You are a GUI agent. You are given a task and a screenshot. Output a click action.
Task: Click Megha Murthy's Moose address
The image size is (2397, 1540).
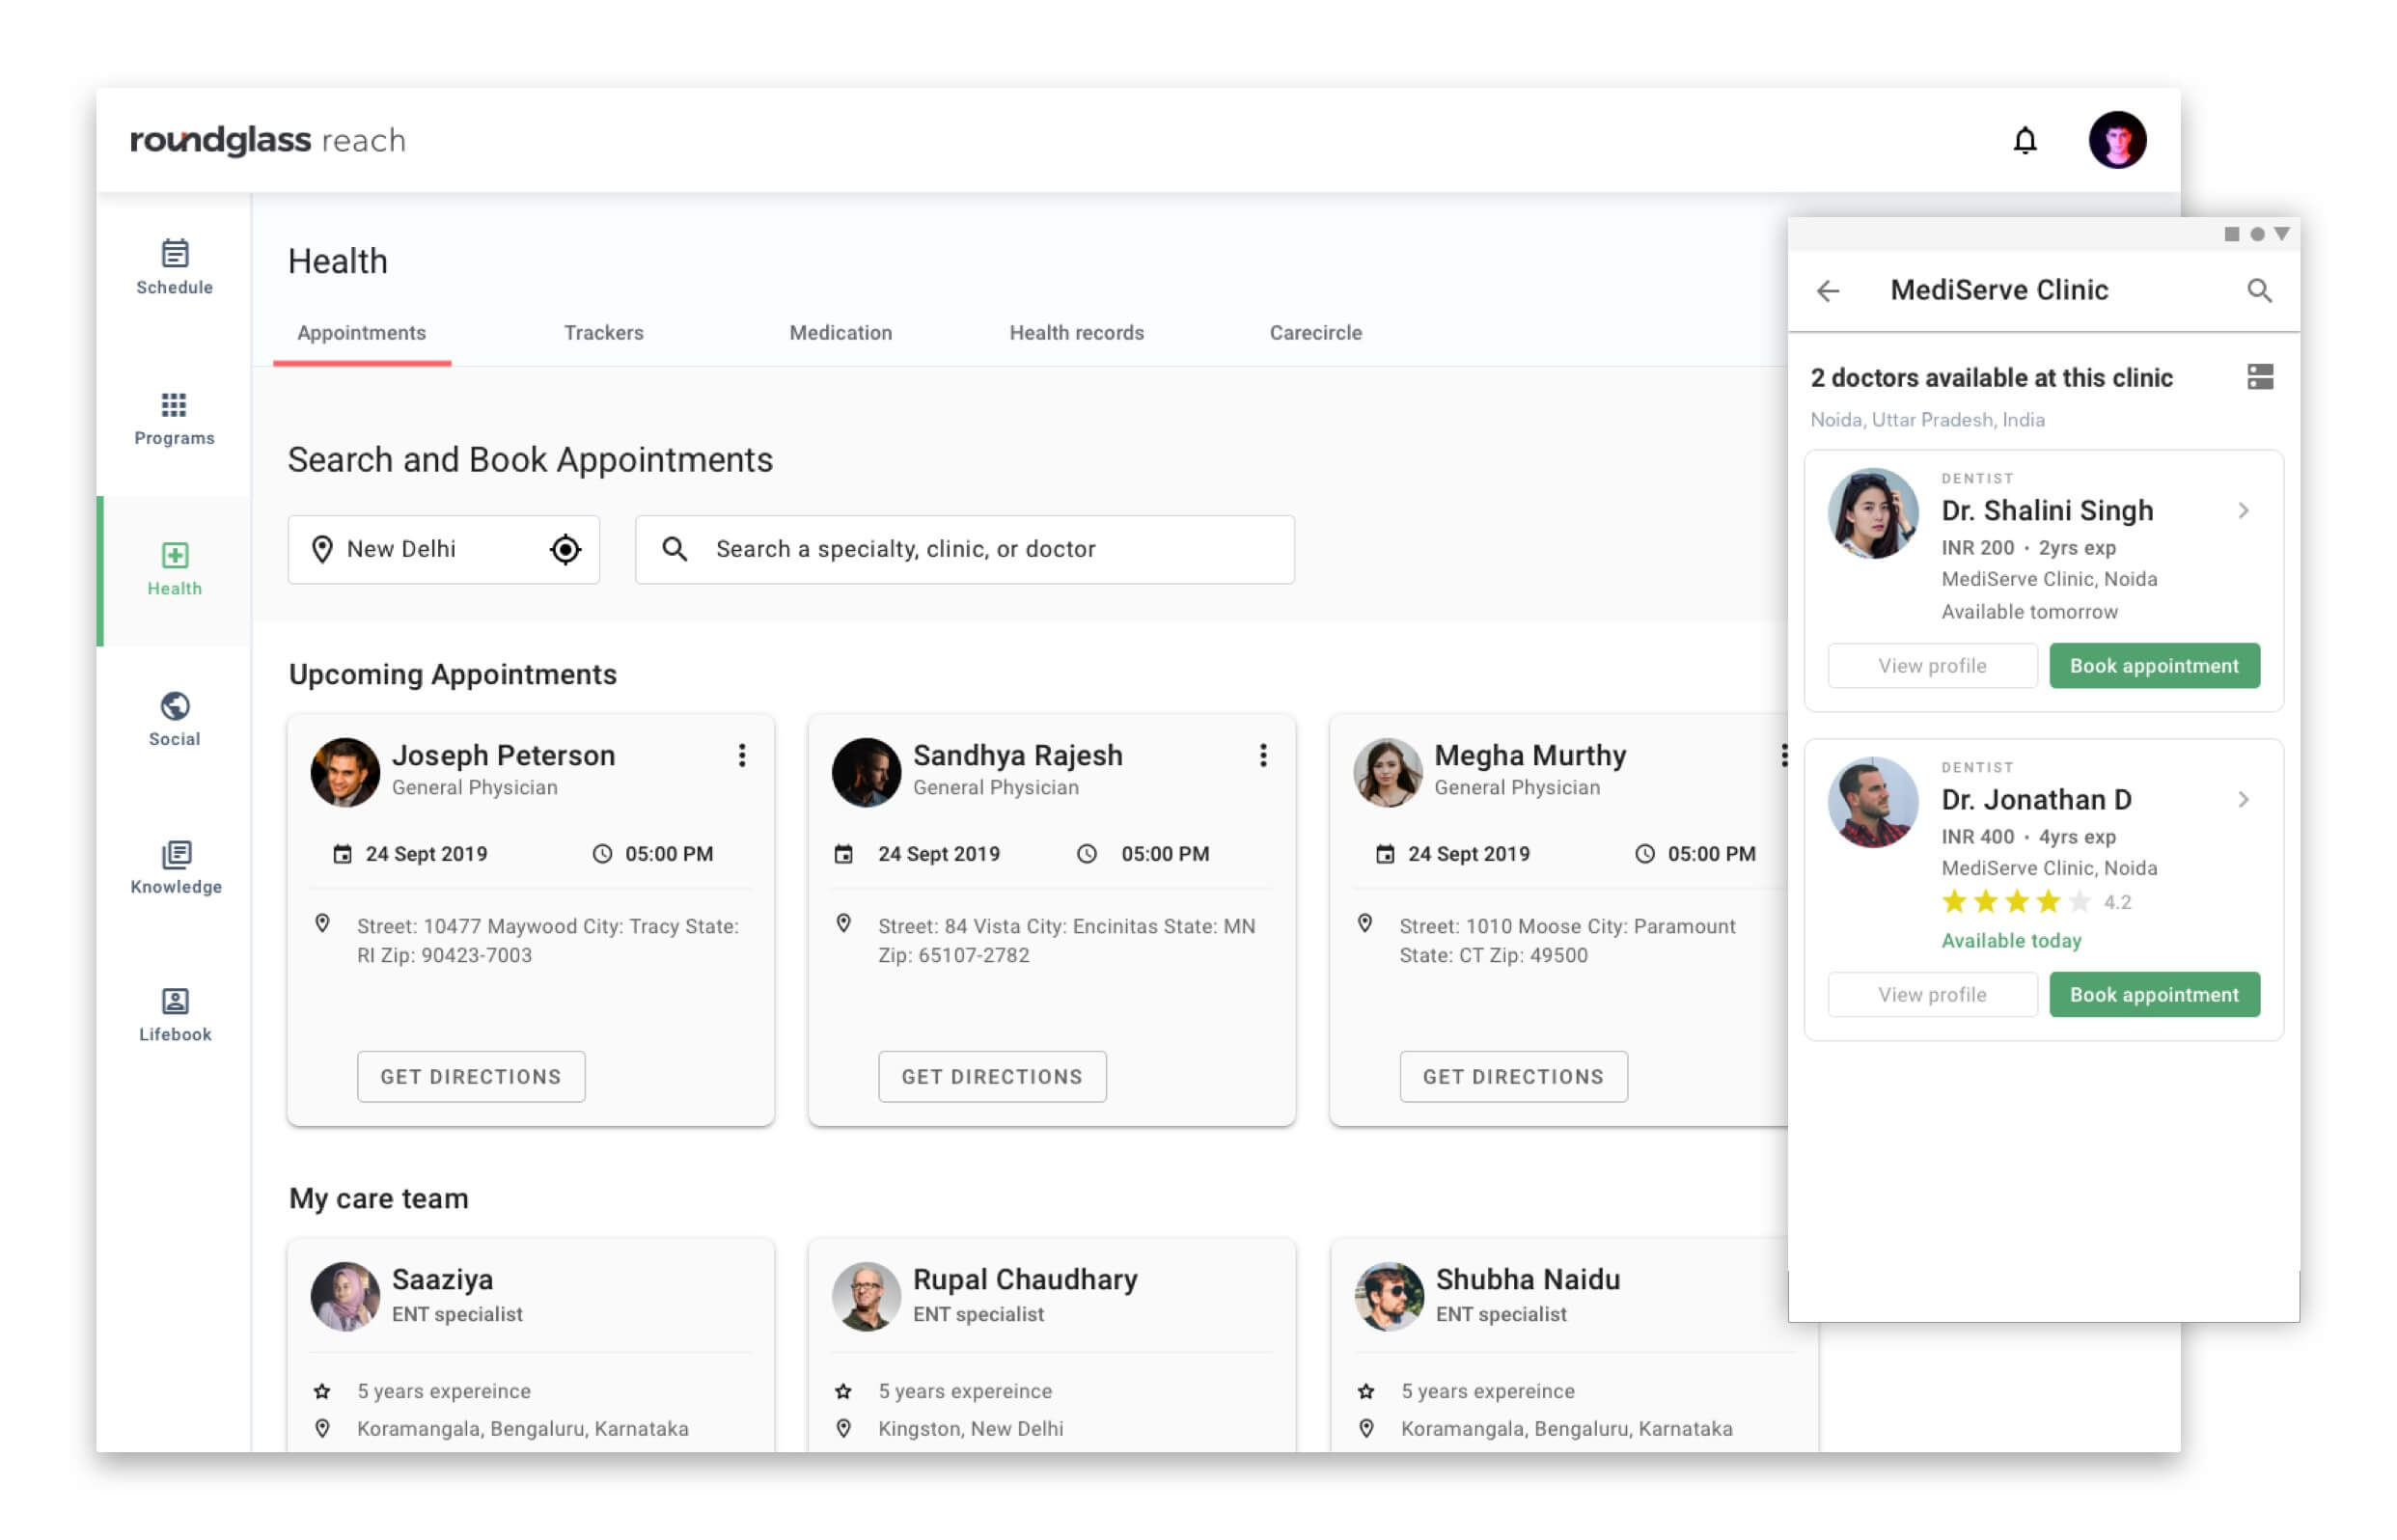tap(1567, 941)
